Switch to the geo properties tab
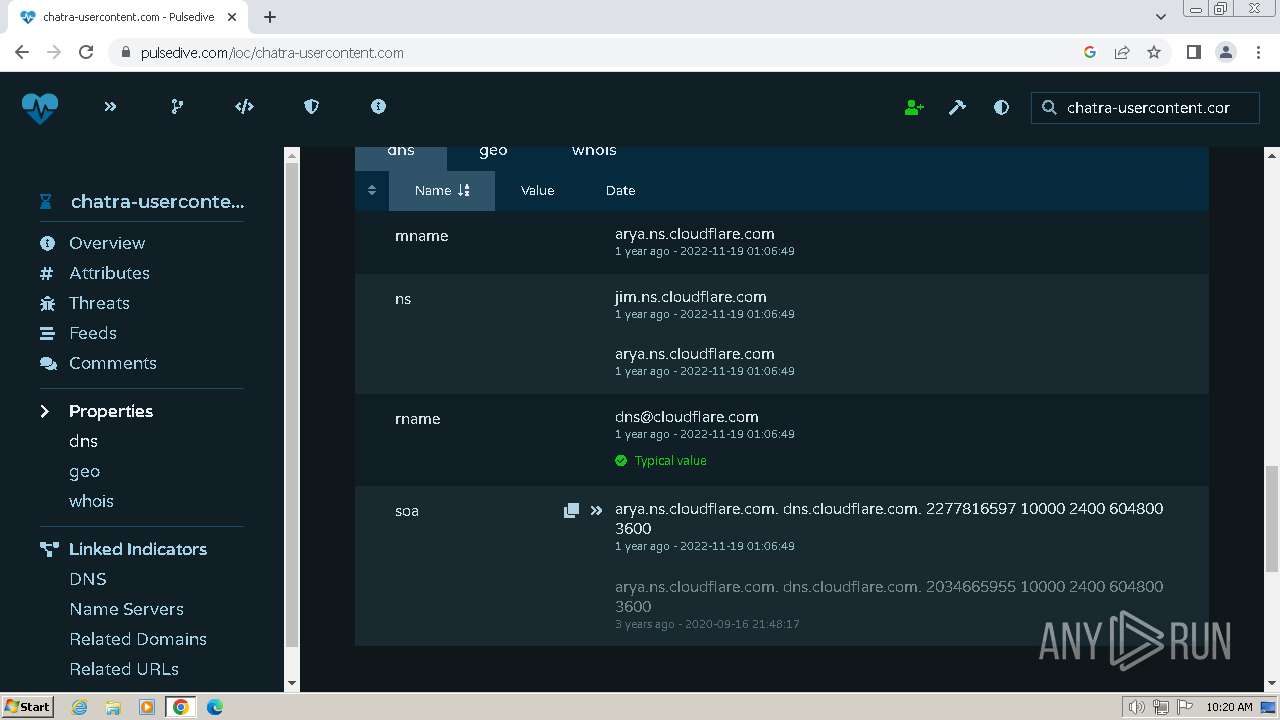The image size is (1280, 720). click(493, 151)
